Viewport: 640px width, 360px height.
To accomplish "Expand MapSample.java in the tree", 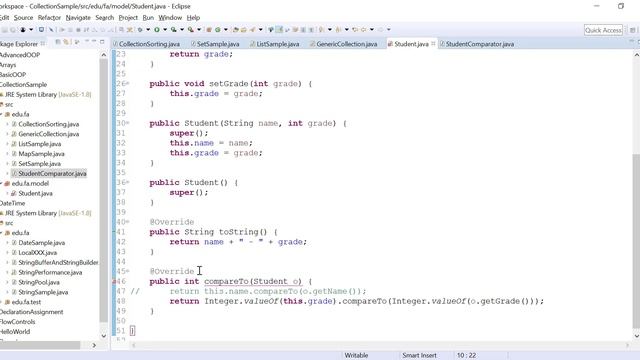I will click(7, 154).
